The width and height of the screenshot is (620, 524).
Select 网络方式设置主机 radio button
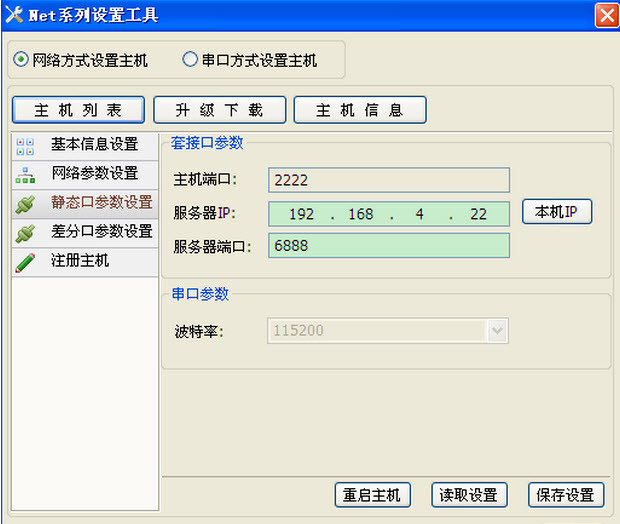(21, 60)
